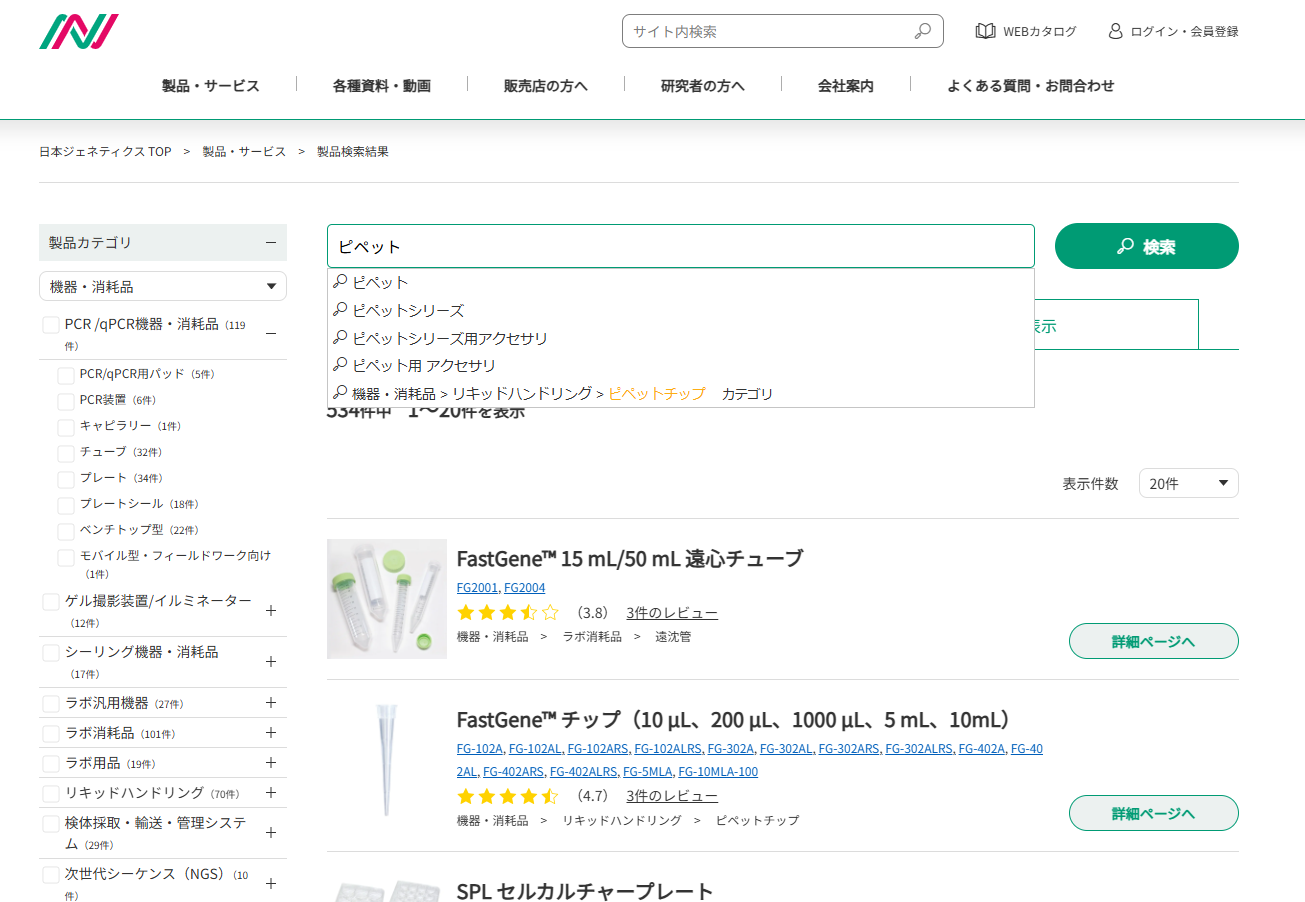
Task: Select the ピペットチップ category suggestion
Action: point(680,393)
